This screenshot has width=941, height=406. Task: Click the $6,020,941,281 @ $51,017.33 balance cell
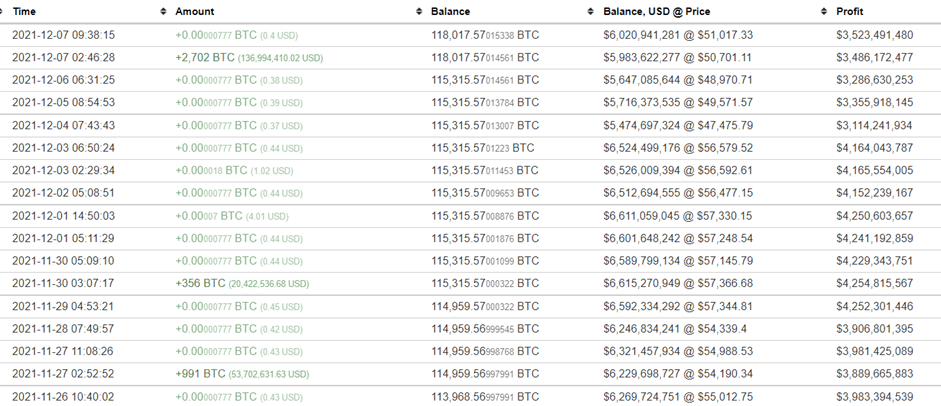pos(678,34)
